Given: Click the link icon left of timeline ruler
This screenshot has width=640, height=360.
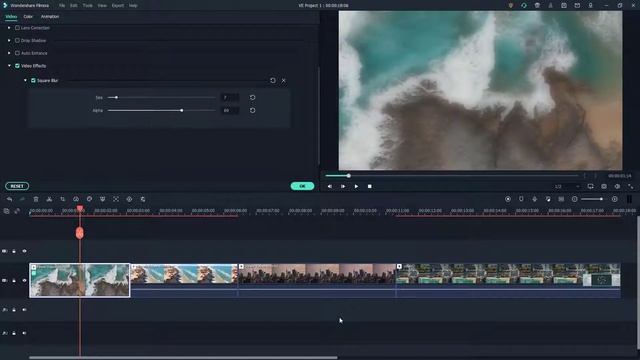Looking at the screenshot, I should point(17,211).
